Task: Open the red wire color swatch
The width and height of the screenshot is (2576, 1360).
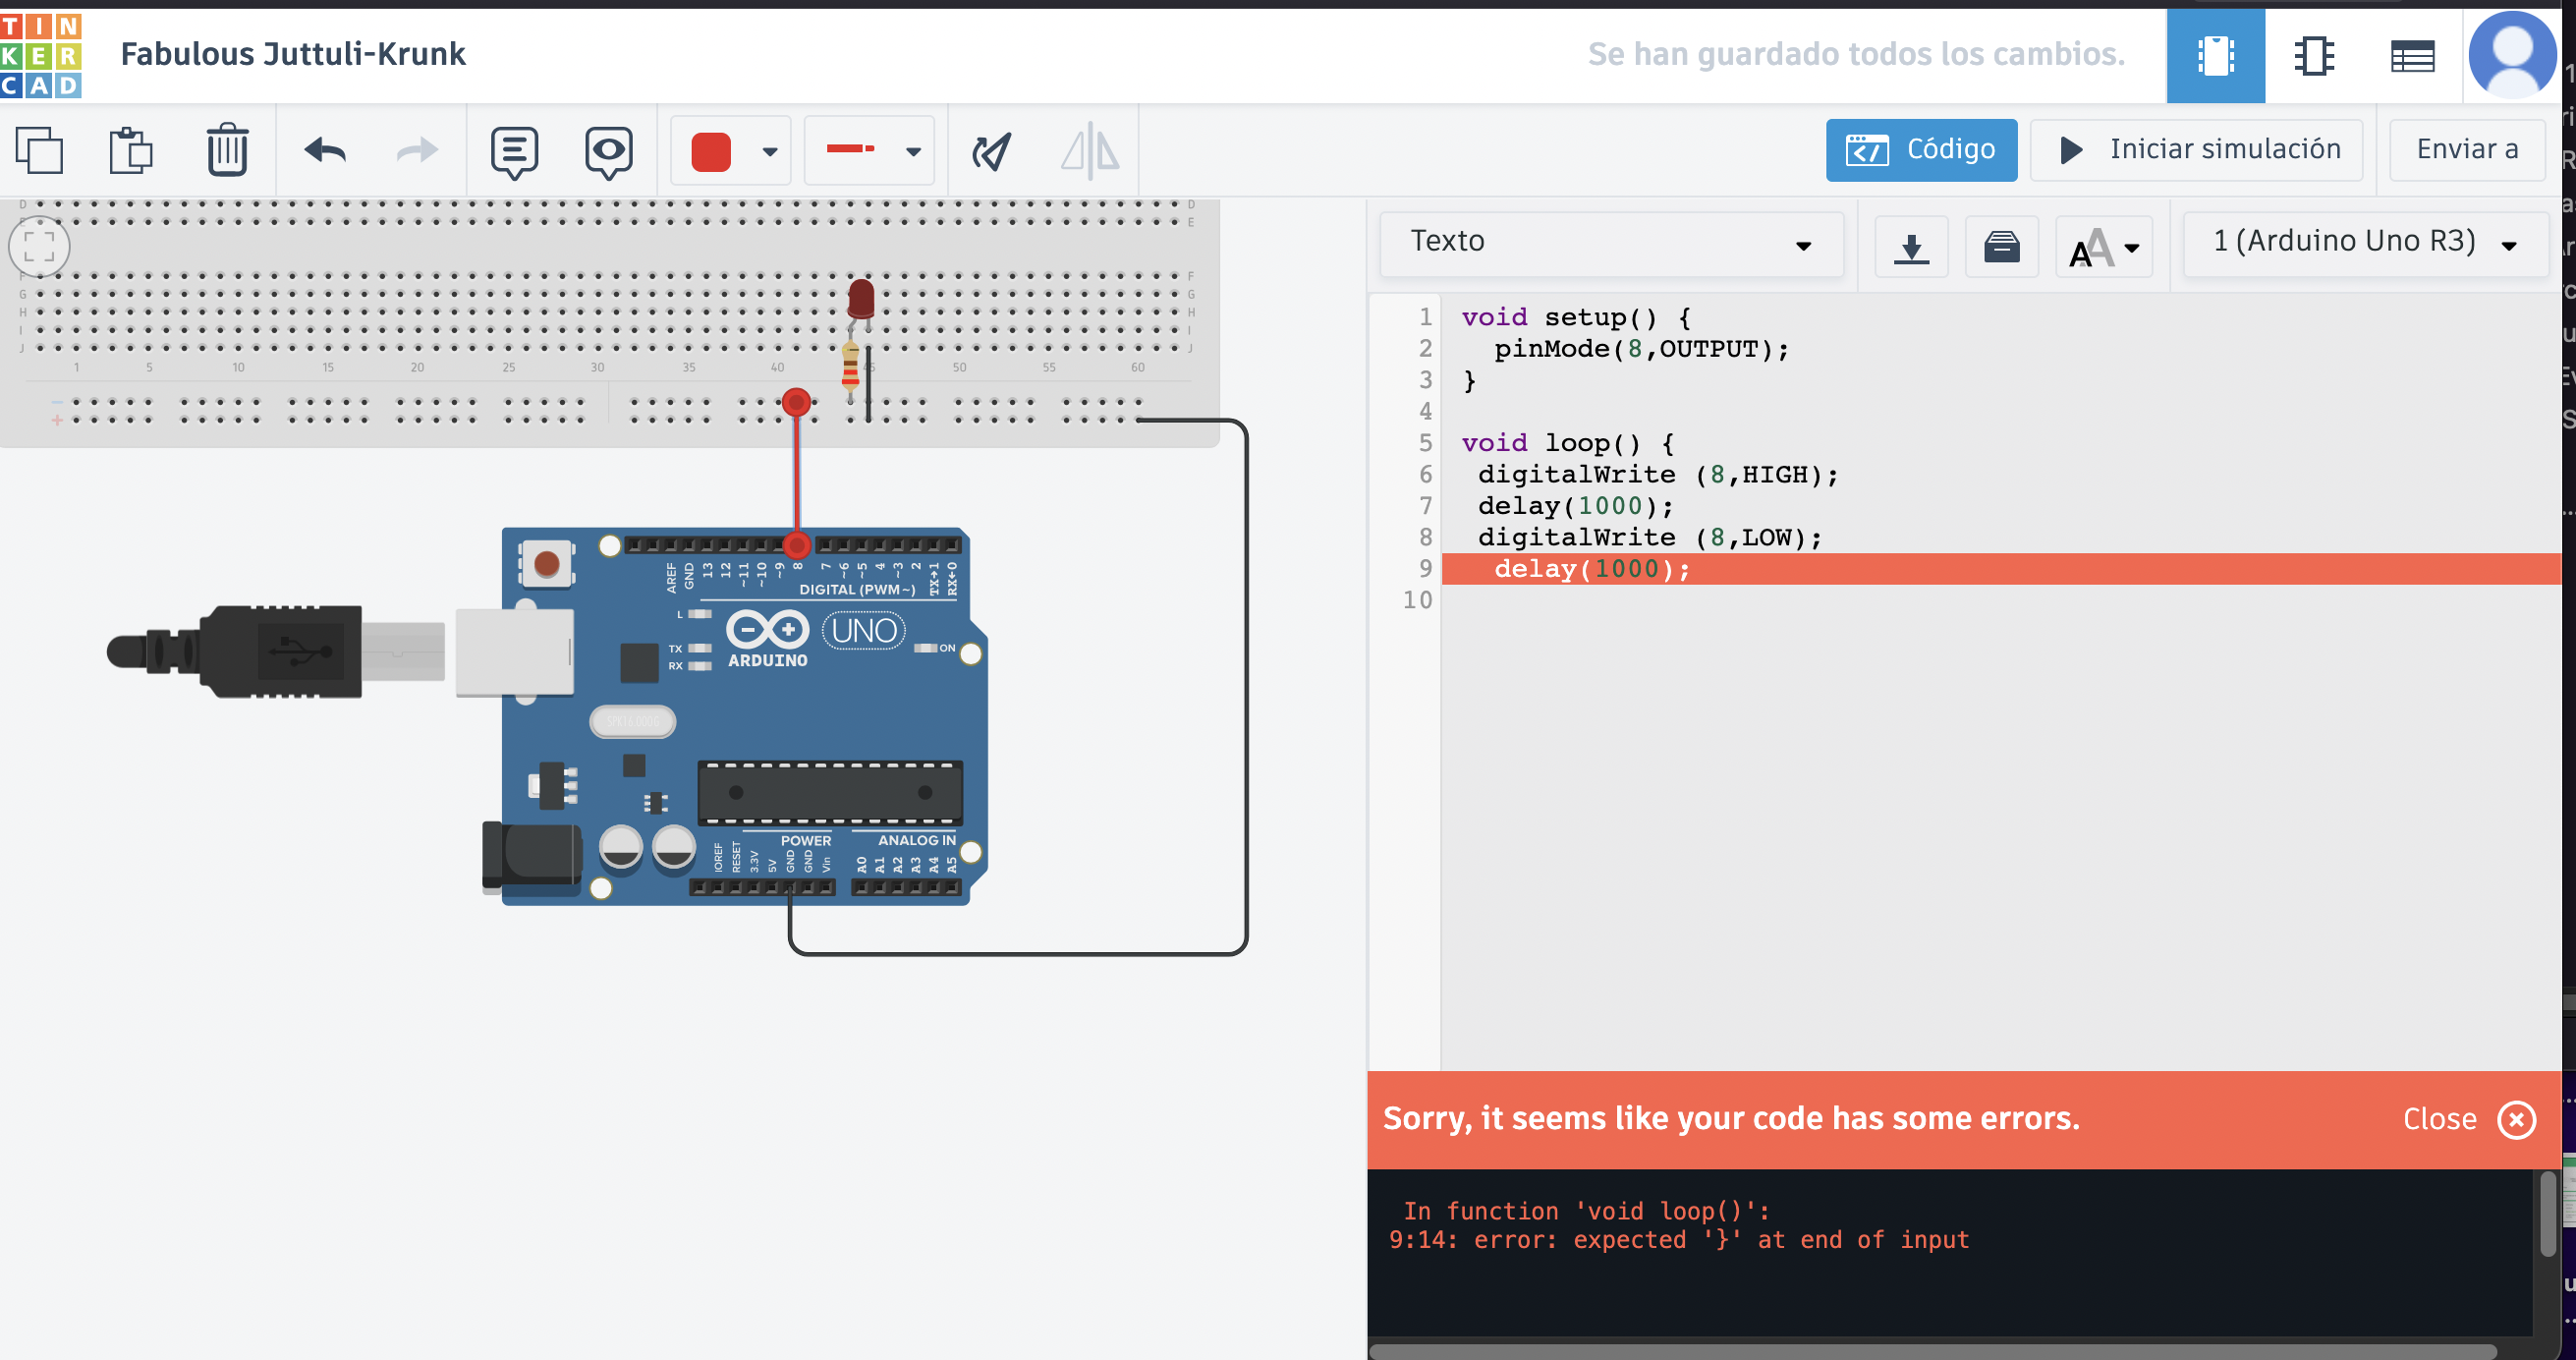Action: (730, 151)
